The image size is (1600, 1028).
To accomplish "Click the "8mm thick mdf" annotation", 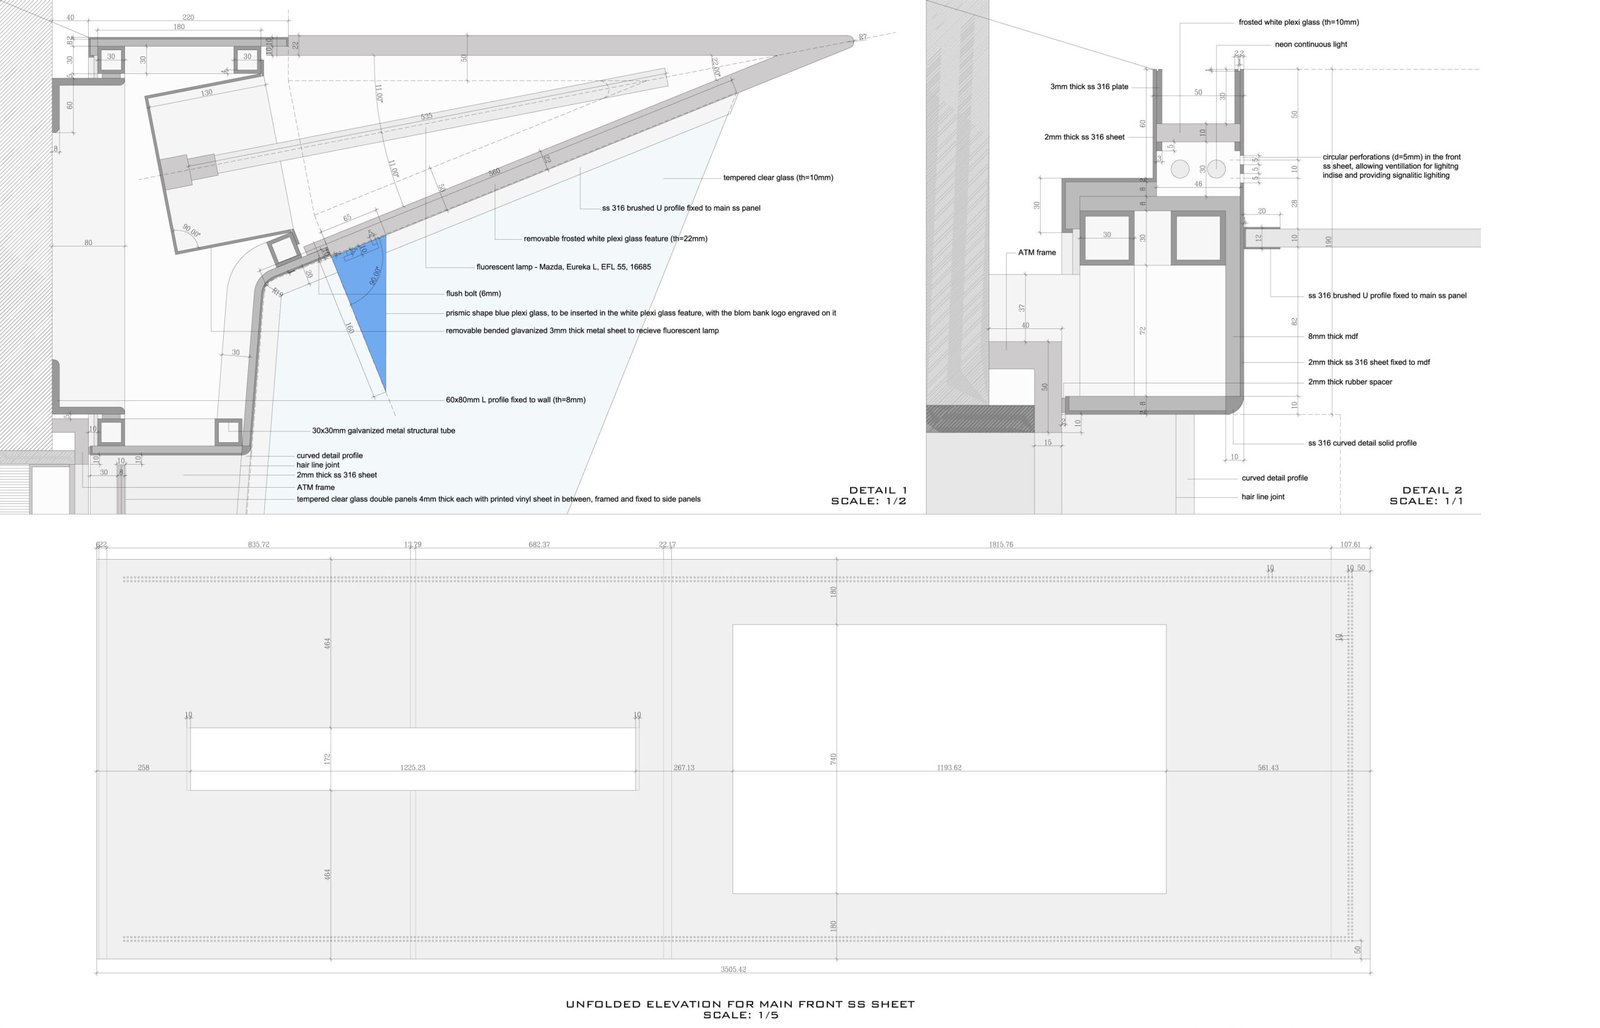I will click(1333, 337).
